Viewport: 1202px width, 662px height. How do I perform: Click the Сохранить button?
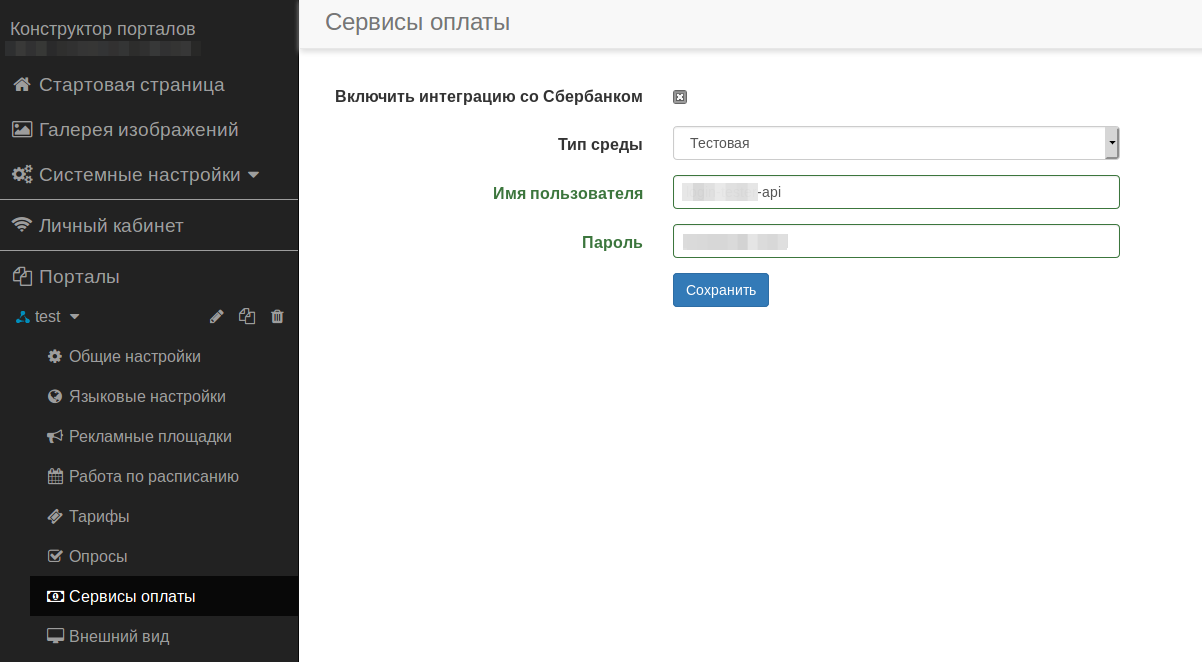click(x=720, y=290)
